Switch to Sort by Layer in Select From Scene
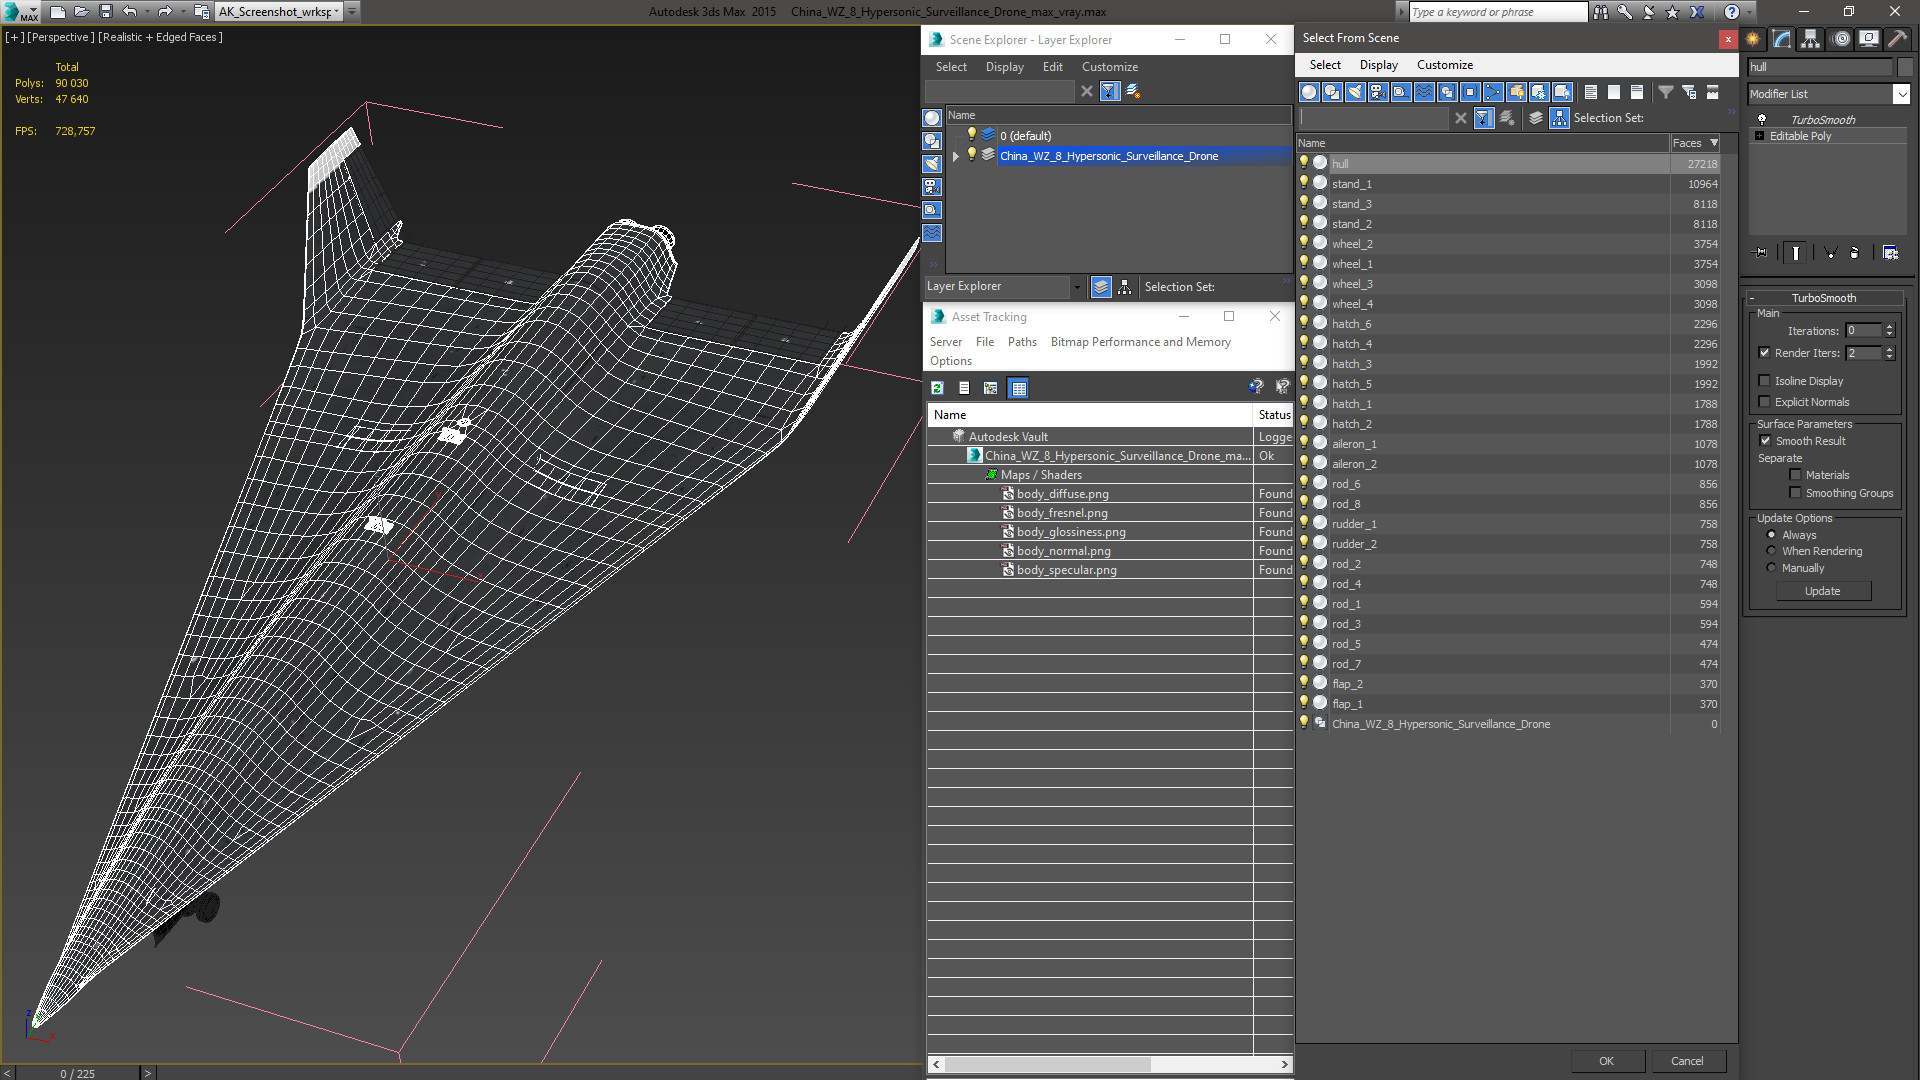Image resolution: width=1920 pixels, height=1080 pixels. (1536, 118)
